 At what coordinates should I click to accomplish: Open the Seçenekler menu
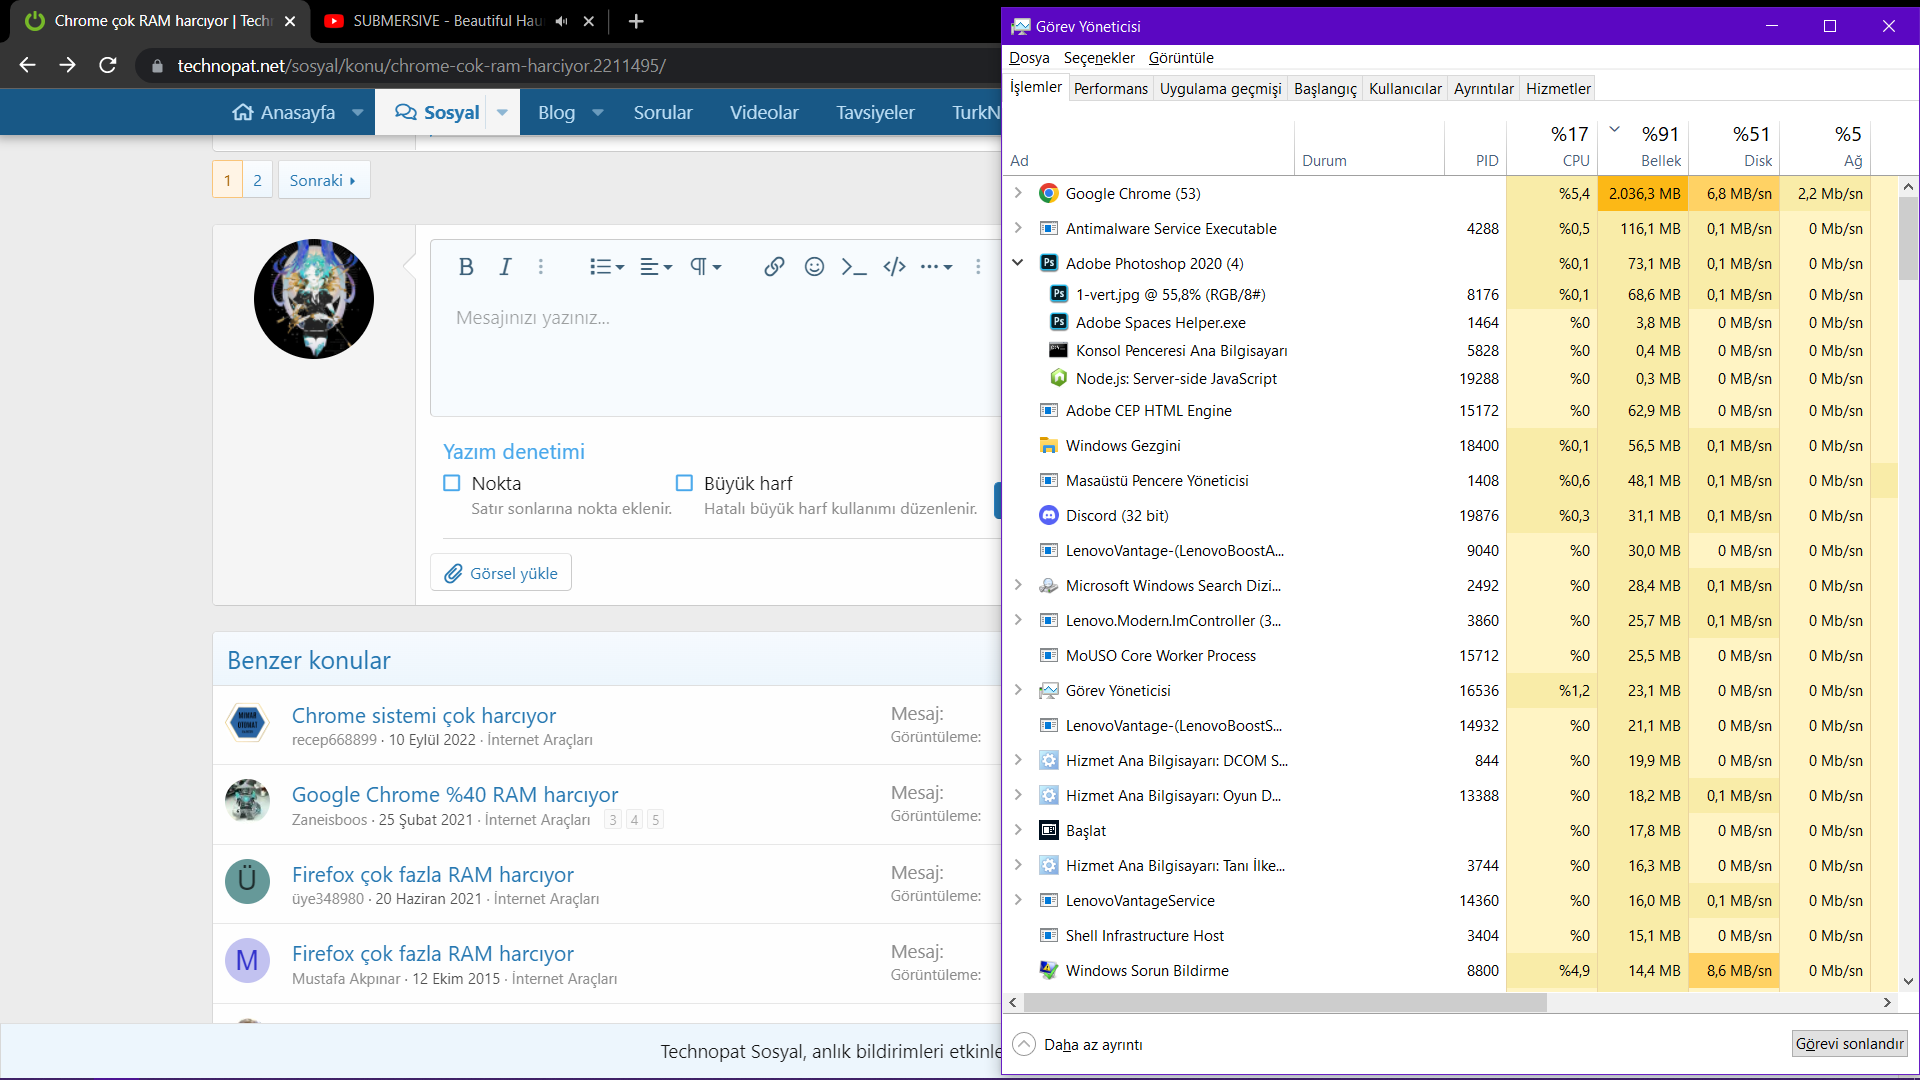point(1098,58)
